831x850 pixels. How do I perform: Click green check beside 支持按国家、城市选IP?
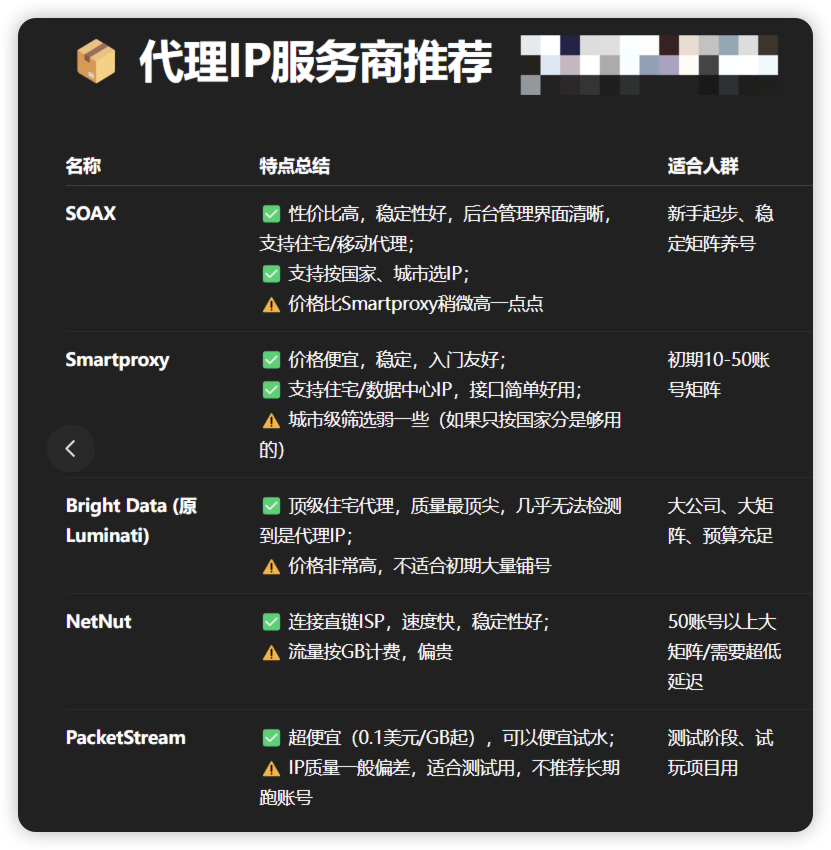(x=271, y=274)
